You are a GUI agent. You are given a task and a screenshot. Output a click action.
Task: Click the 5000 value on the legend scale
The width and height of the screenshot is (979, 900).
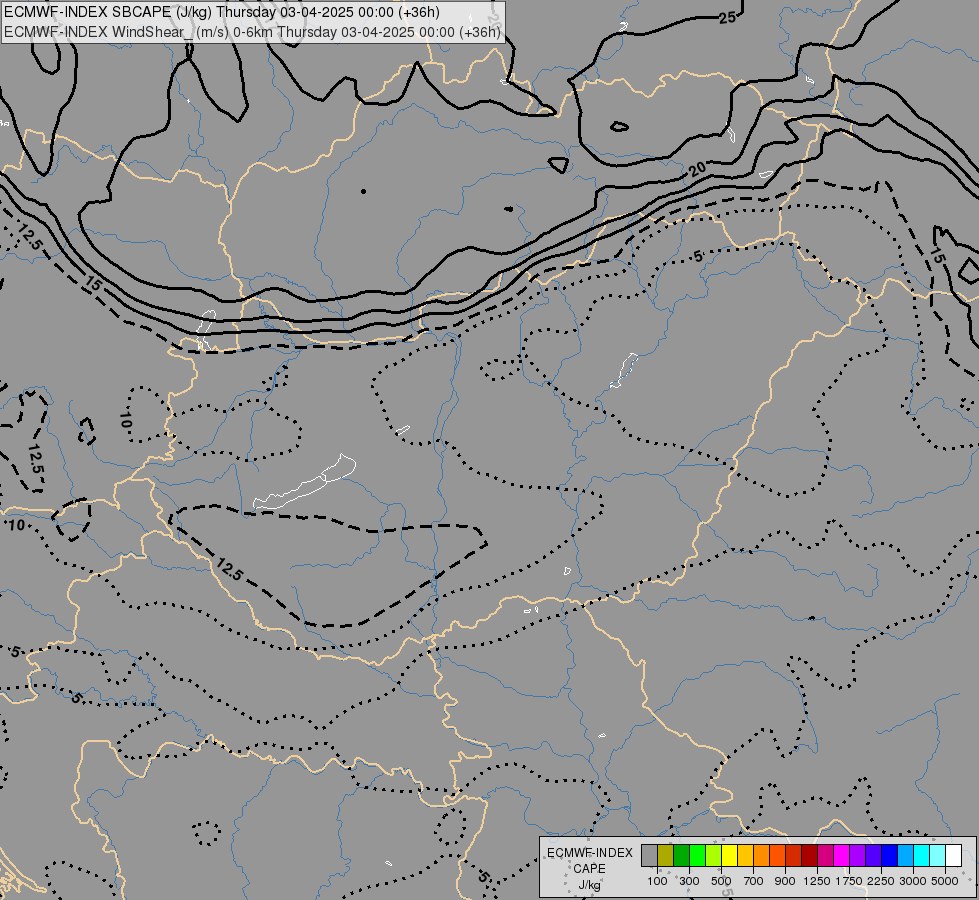(945, 881)
